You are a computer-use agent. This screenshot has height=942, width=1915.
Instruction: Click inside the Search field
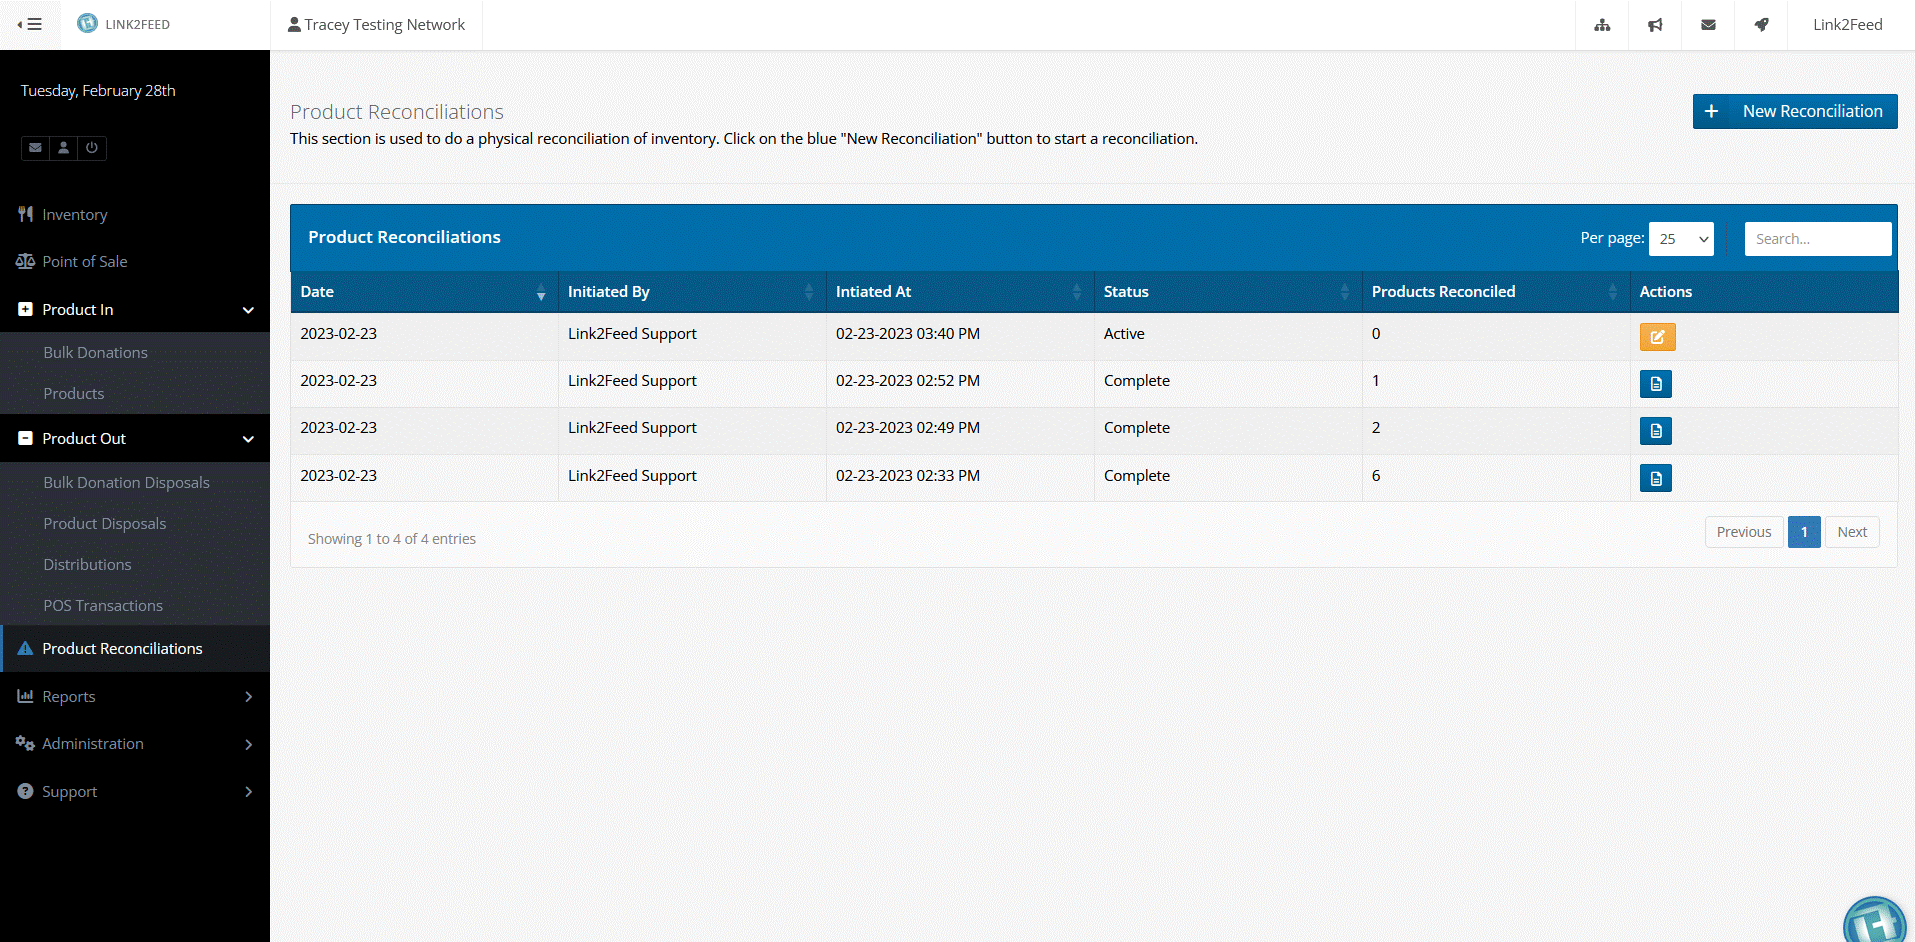[1818, 238]
